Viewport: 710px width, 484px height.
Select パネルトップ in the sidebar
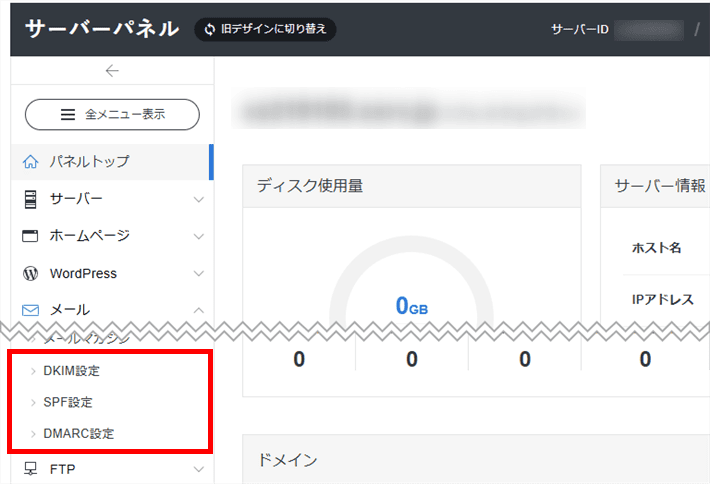pyautogui.click(x=112, y=162)
